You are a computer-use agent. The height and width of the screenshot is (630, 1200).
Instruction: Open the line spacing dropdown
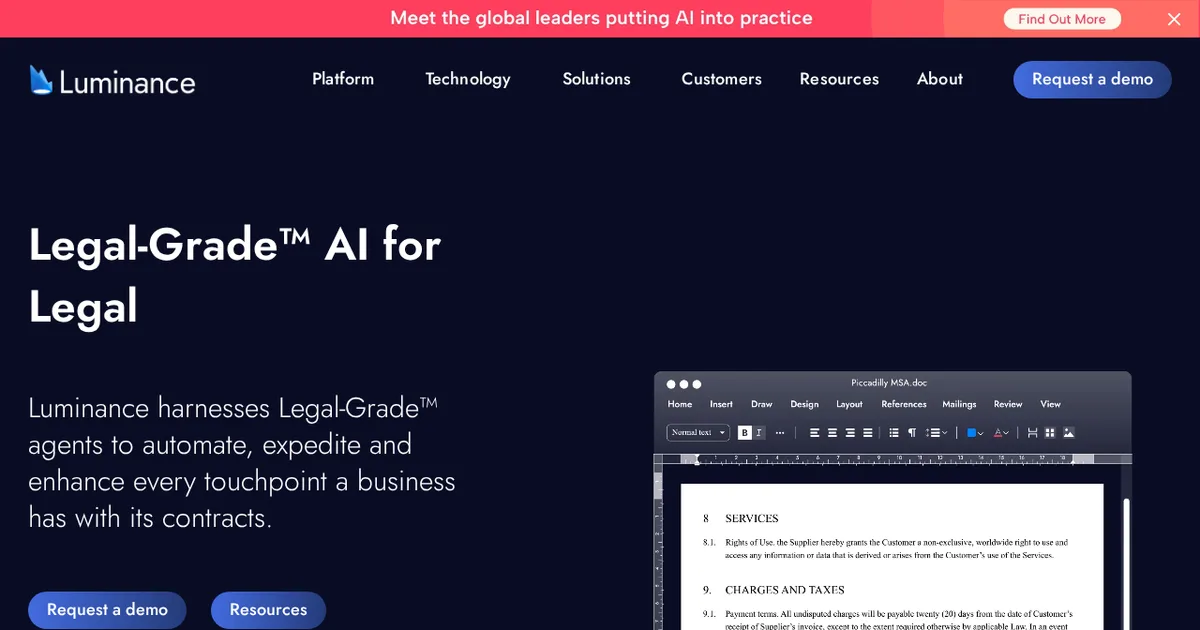[x=936, y=433]
